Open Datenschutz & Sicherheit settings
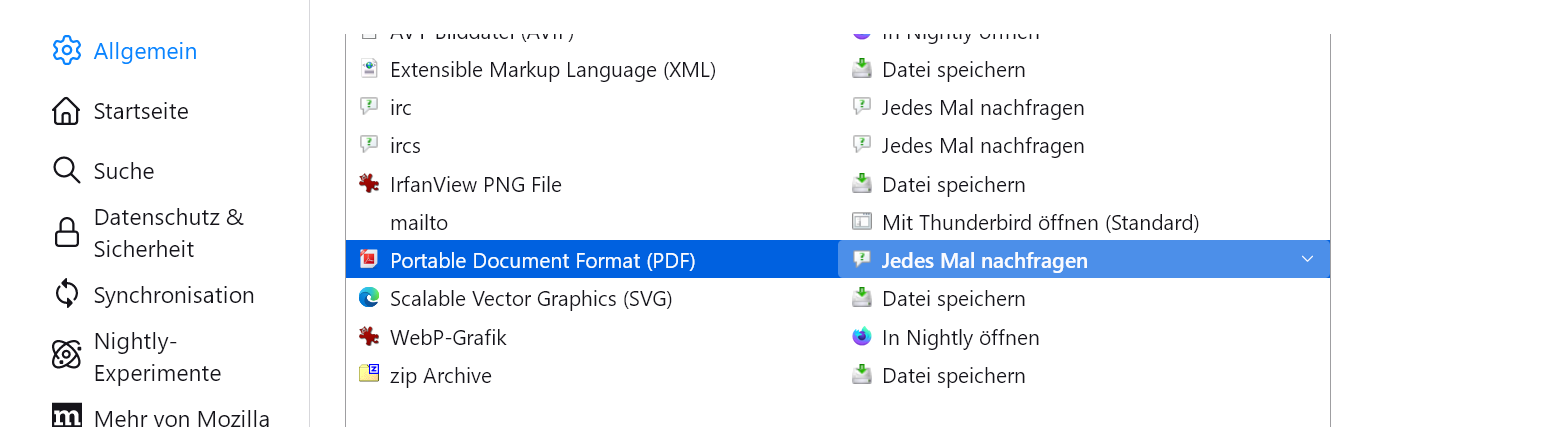The image size is (1559, 427). coord(169,233)
